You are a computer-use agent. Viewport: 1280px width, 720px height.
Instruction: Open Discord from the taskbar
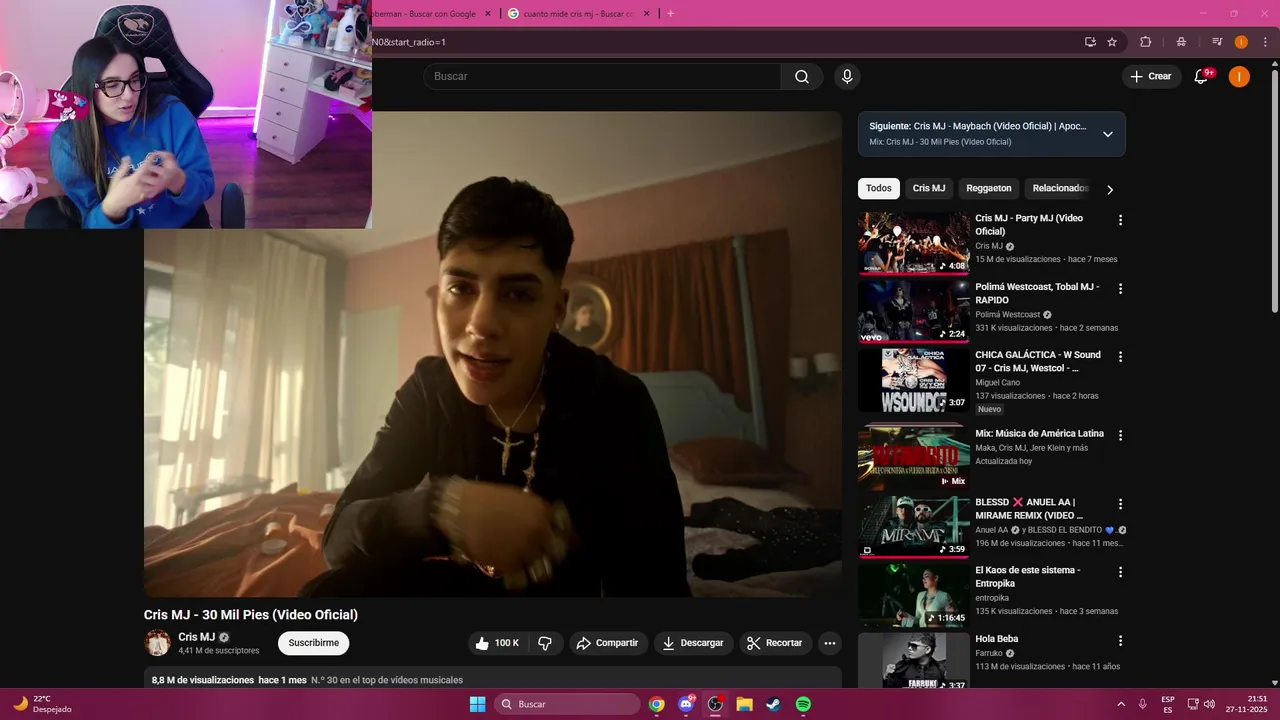click(x=686, y=704)
